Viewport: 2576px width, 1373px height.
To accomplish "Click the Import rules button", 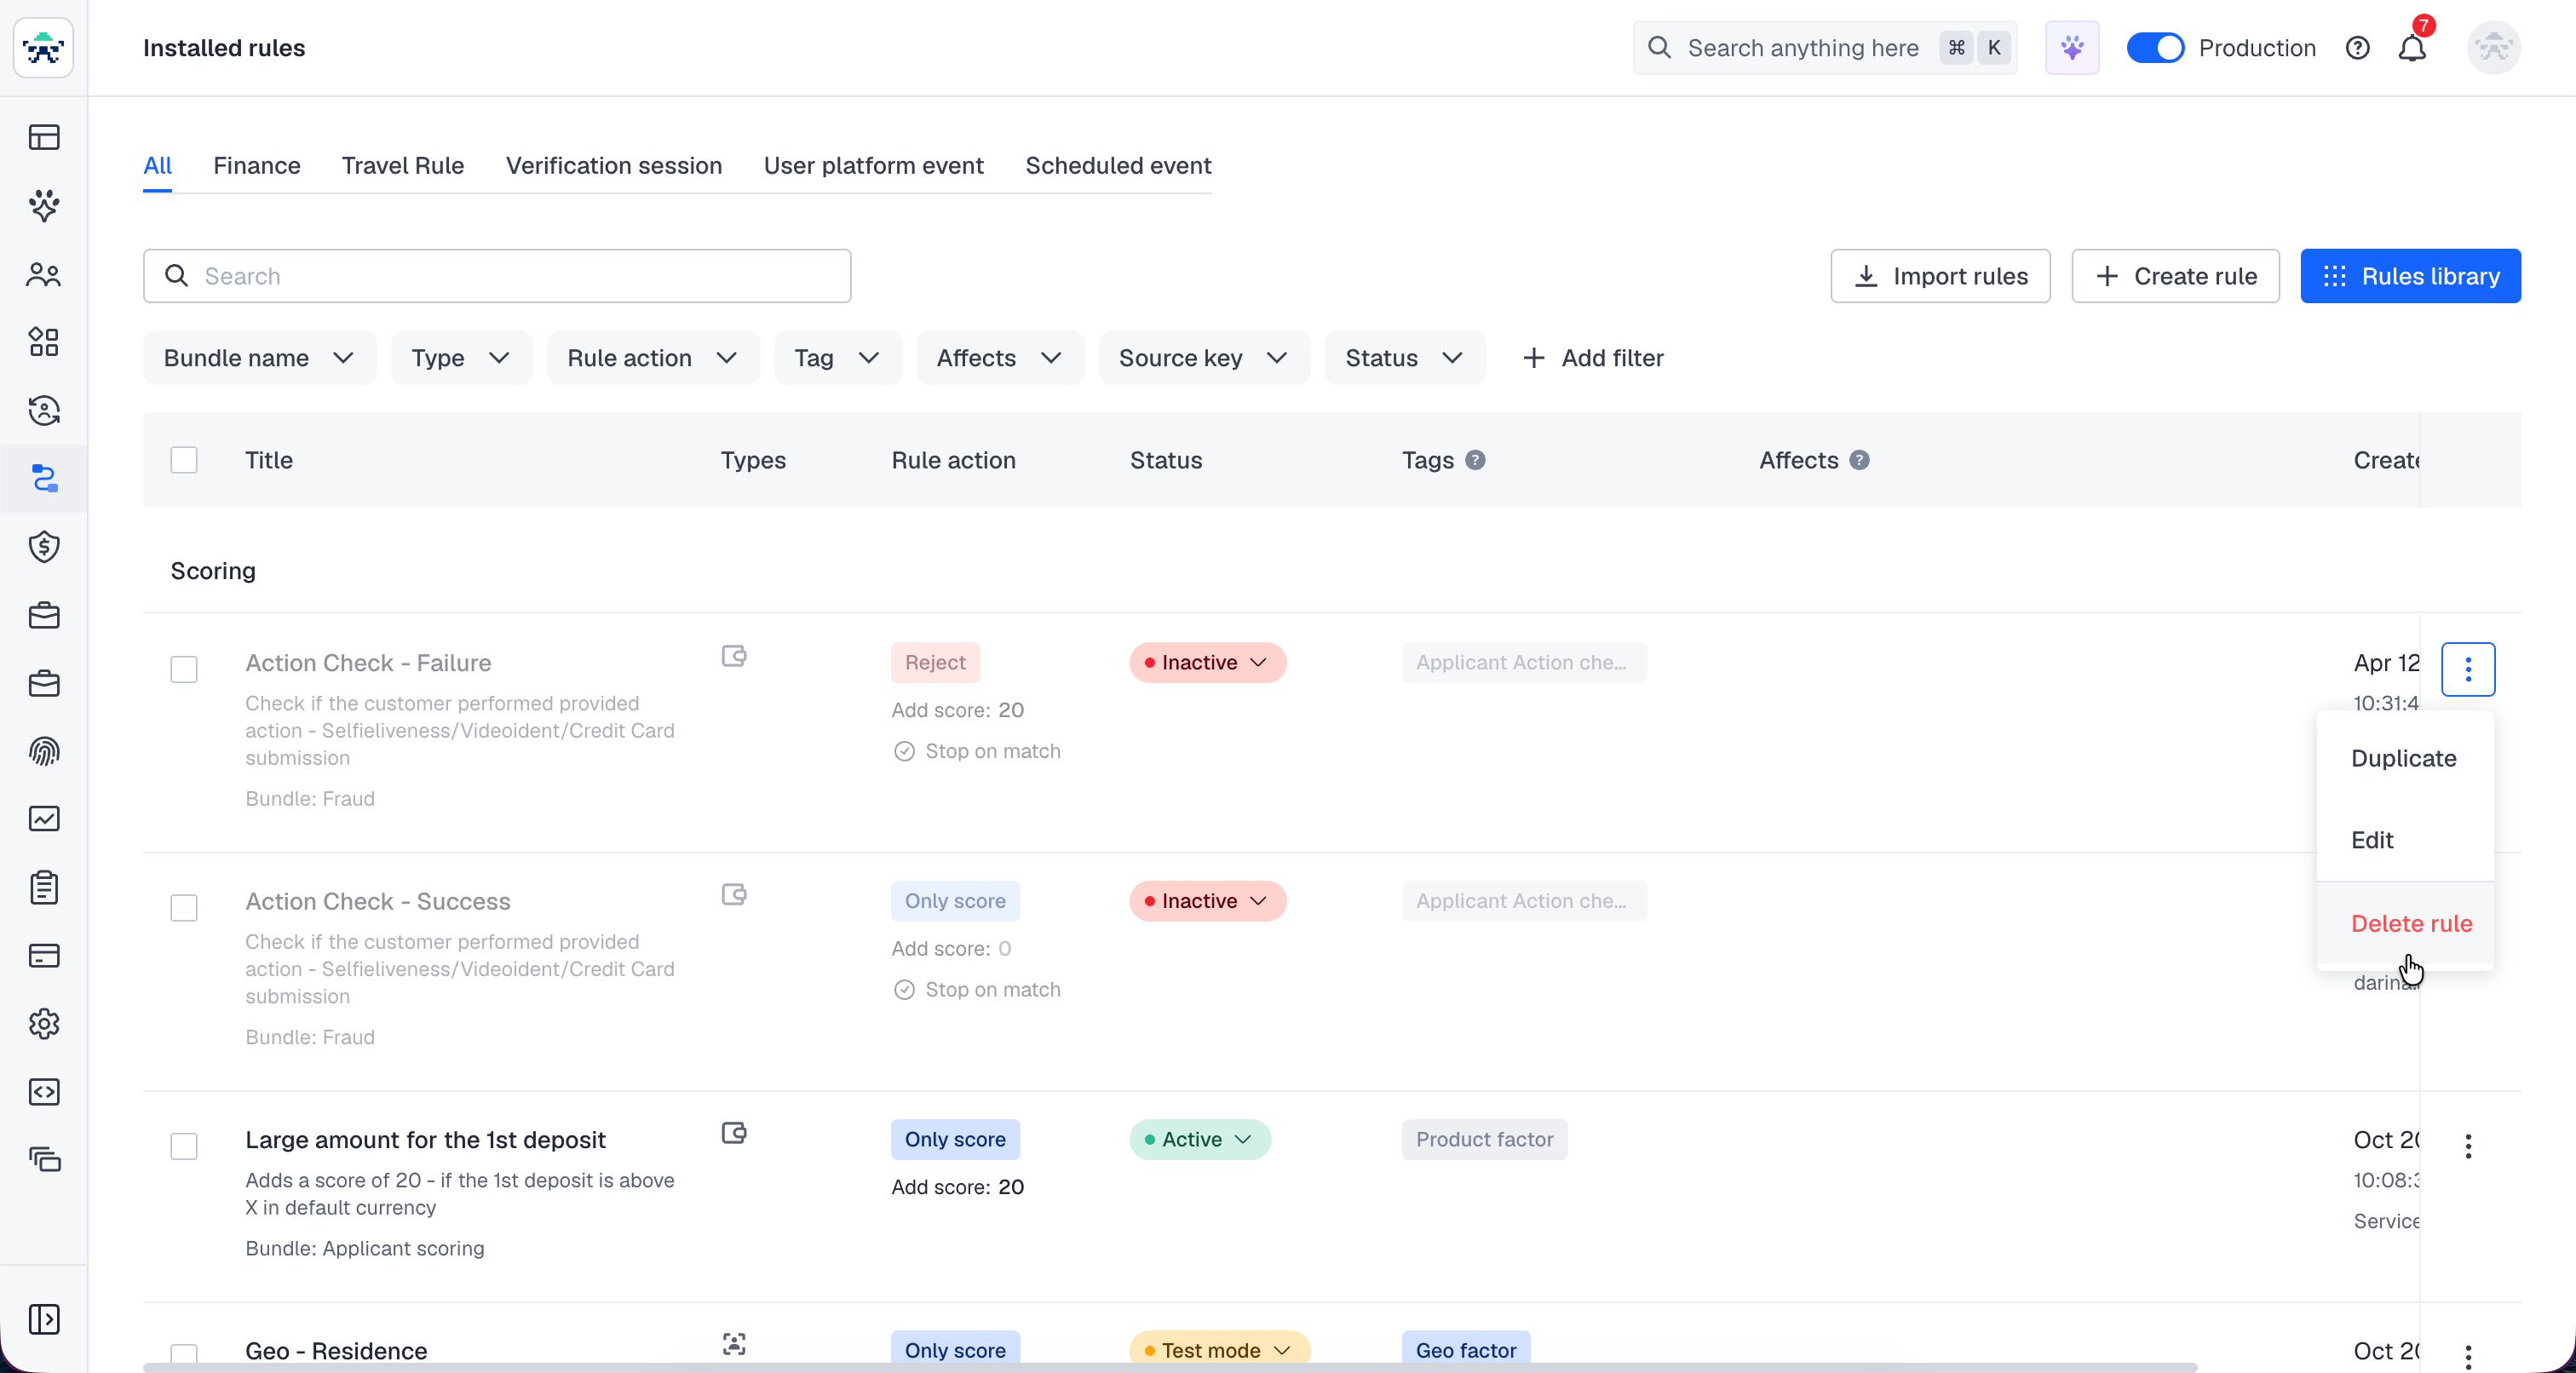I will point(1939,276).
